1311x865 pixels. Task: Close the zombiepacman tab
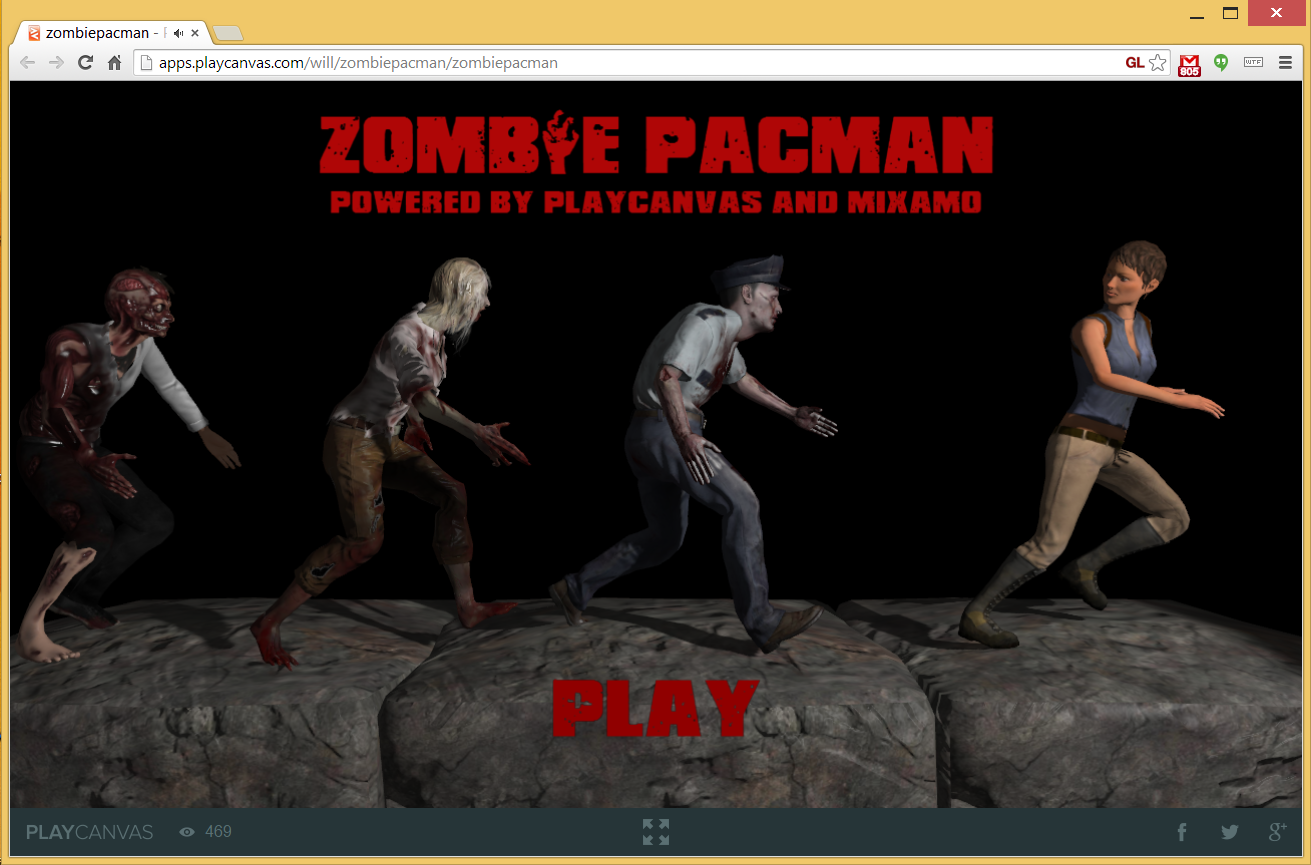[x=195, y=33]
